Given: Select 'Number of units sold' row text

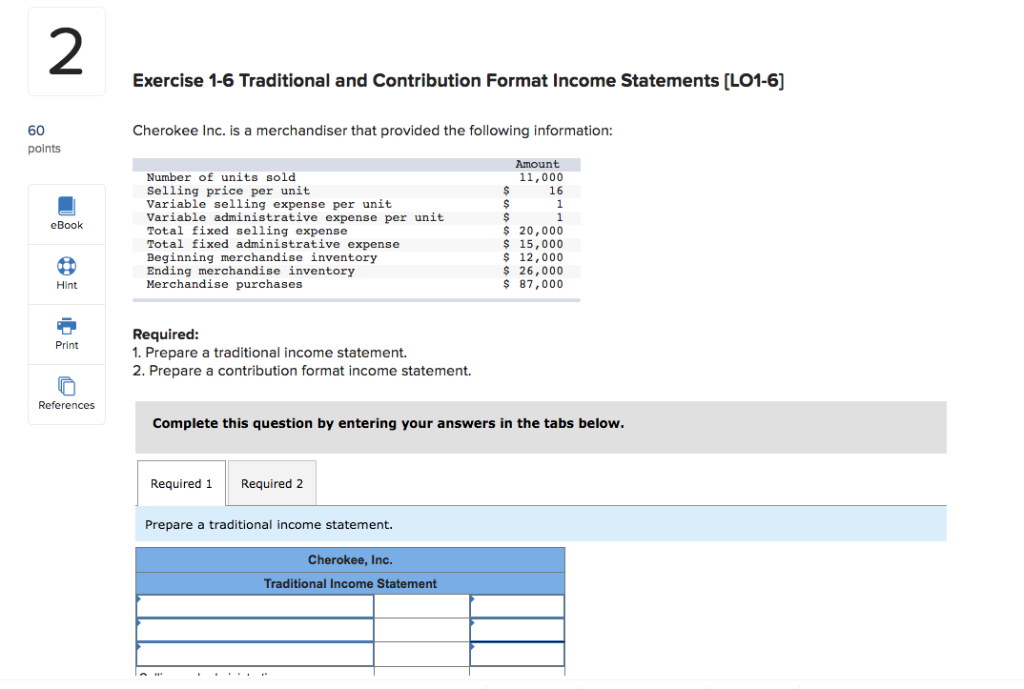Looking at the screenshot, I should 221,177.
